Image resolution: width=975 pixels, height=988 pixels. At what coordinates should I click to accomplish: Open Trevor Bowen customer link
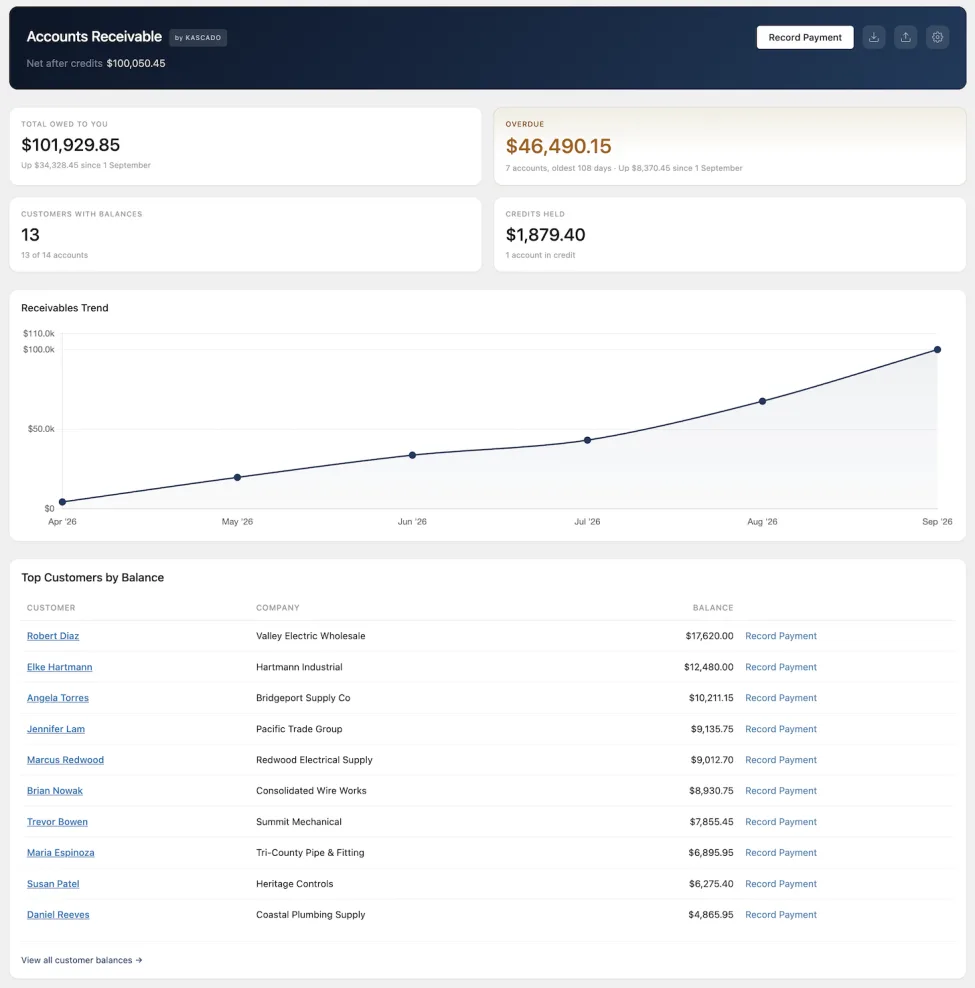[x=57, y=822]
